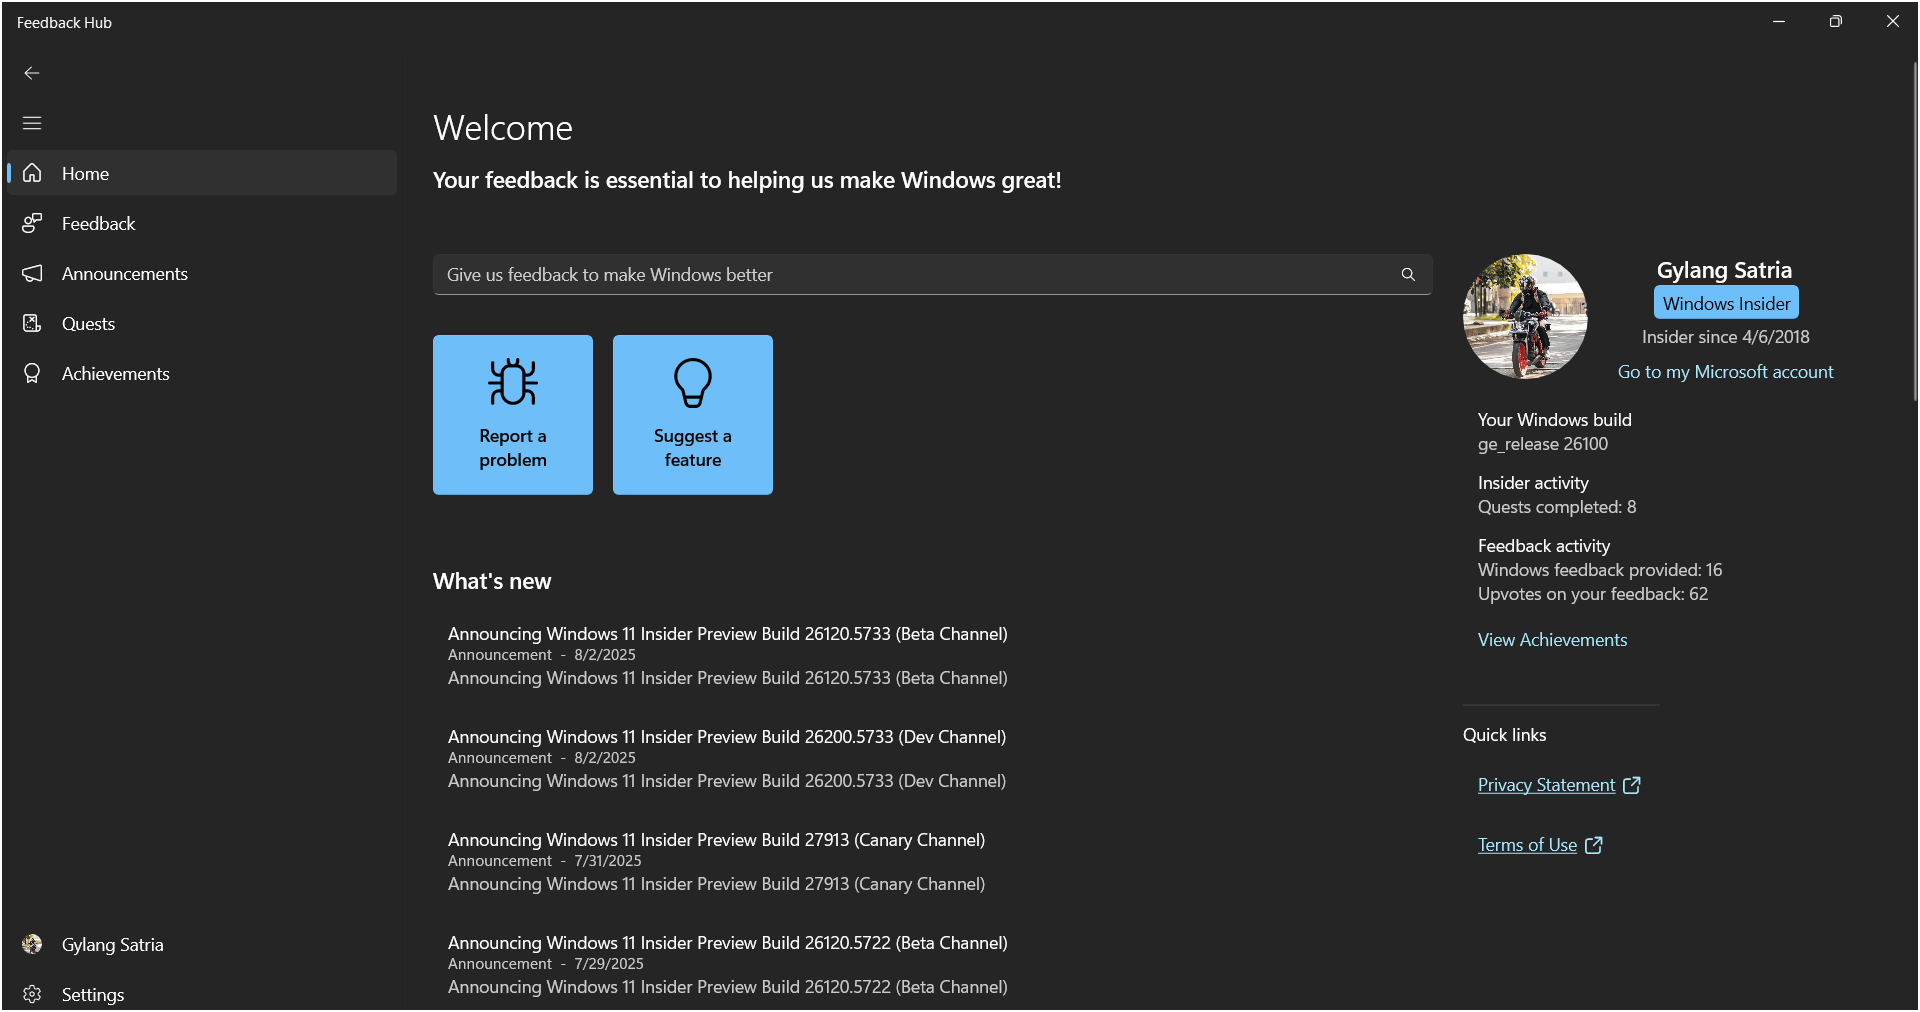This screenshot has width=1920, height=1012.
Task: Click the Quests icon in sidebar
Action: tap(32, 323)
